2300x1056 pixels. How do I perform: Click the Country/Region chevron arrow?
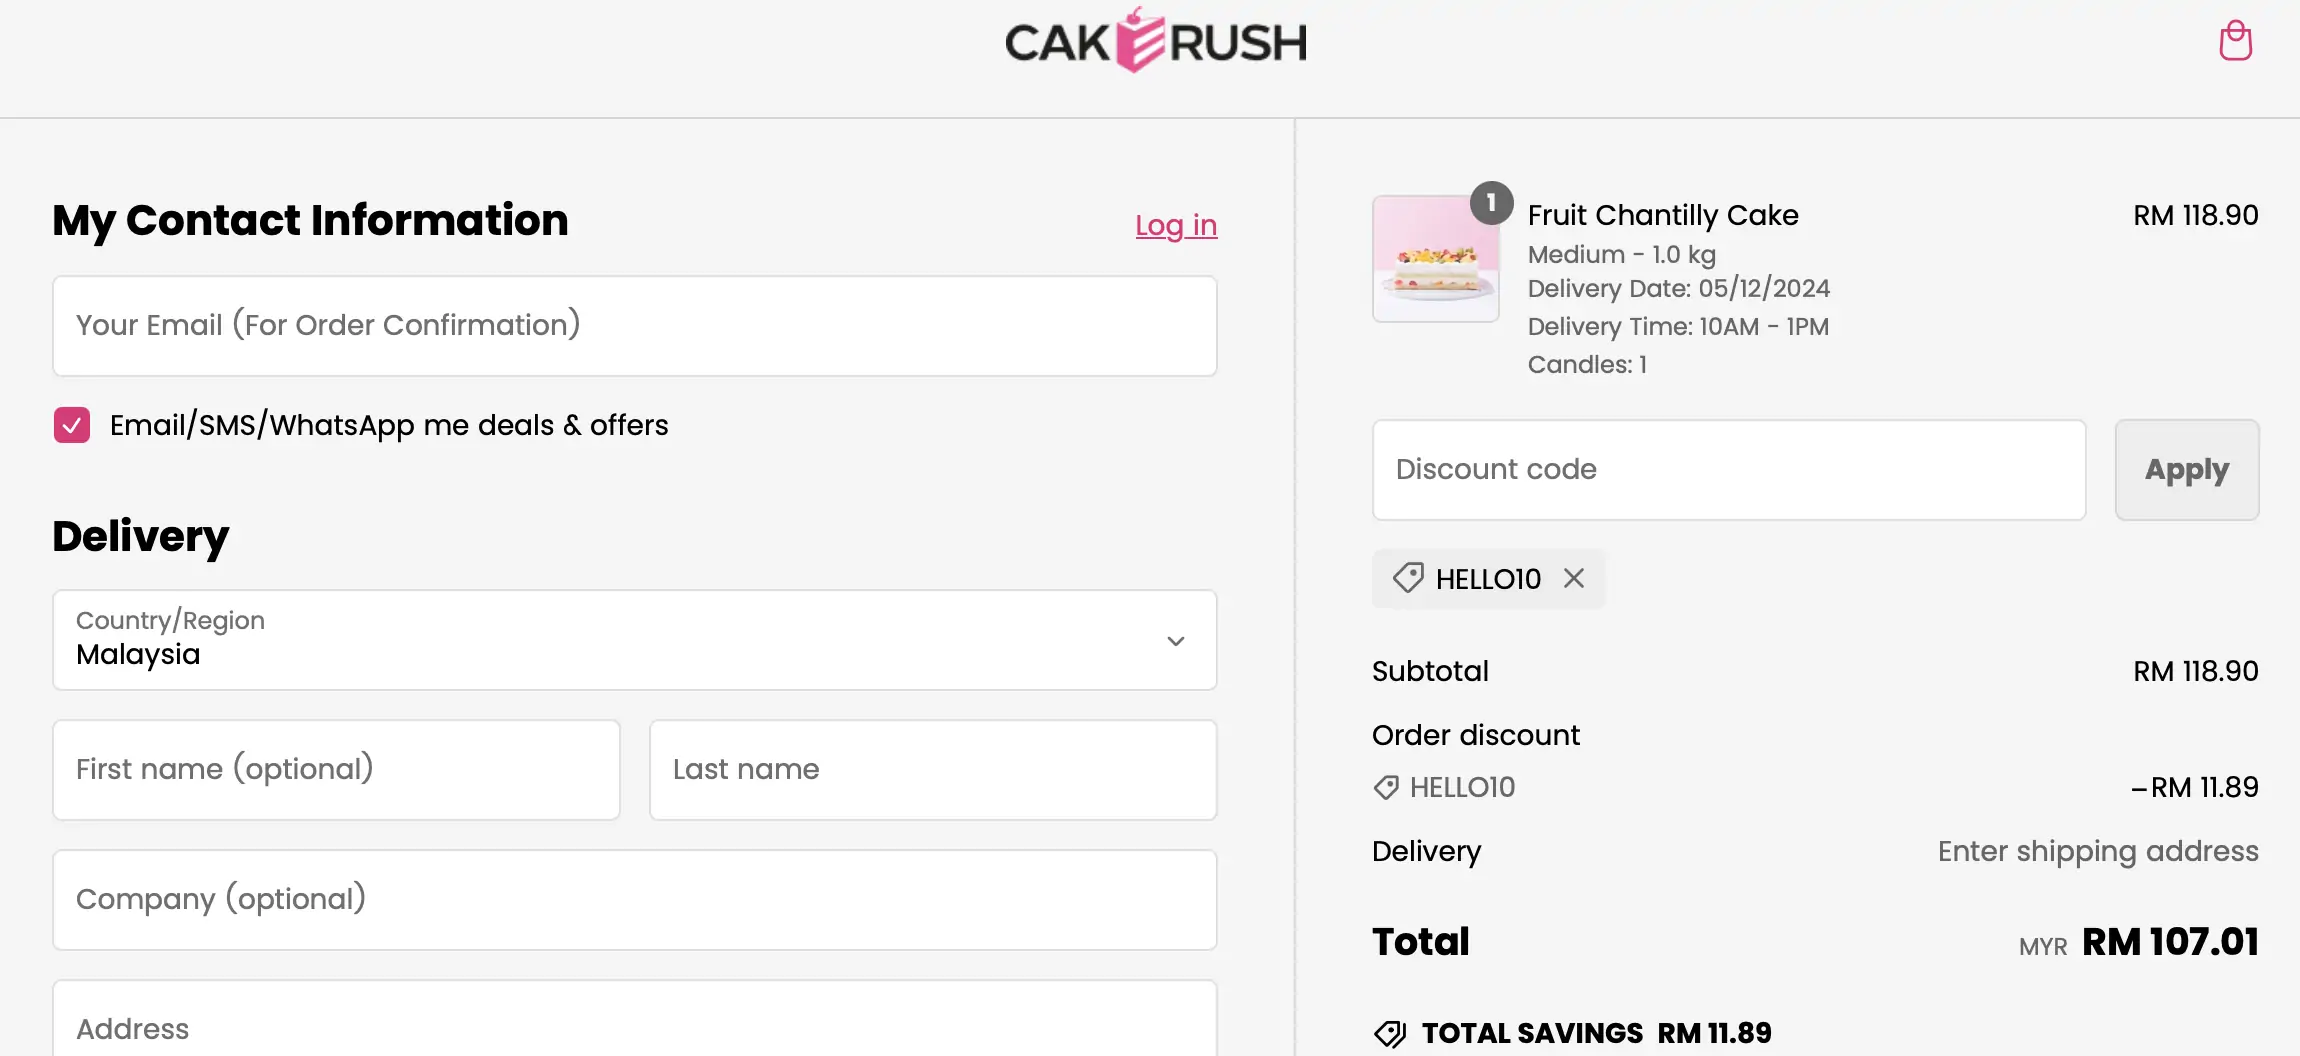1176,641
